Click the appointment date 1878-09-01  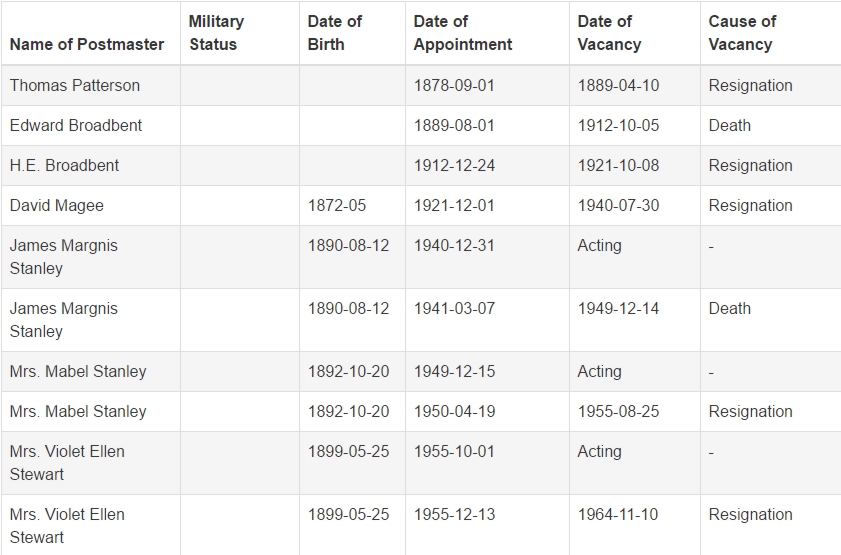454,85
